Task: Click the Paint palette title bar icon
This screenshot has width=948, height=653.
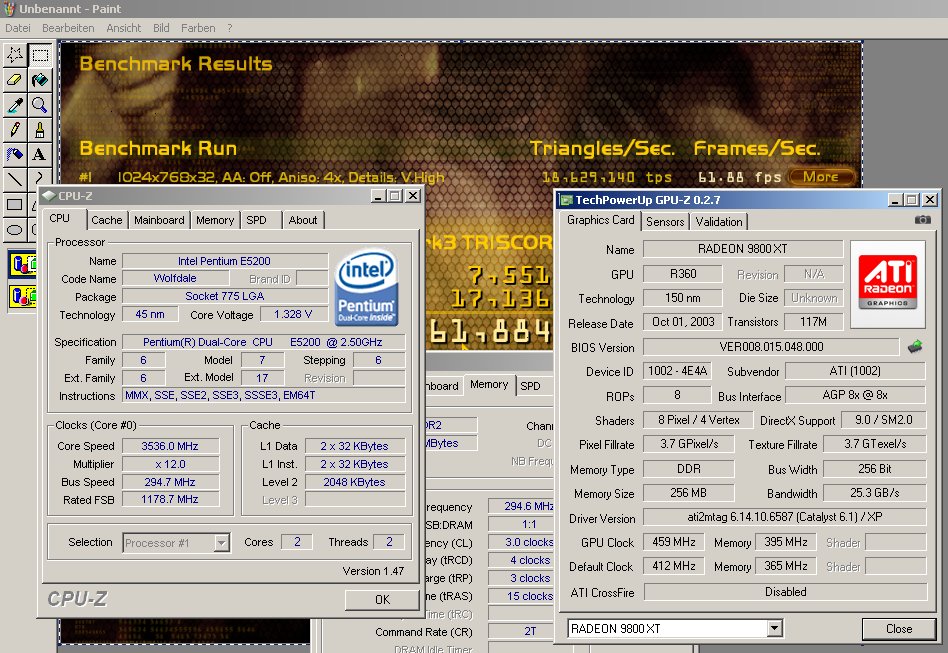Action: [x=9, y=8]
